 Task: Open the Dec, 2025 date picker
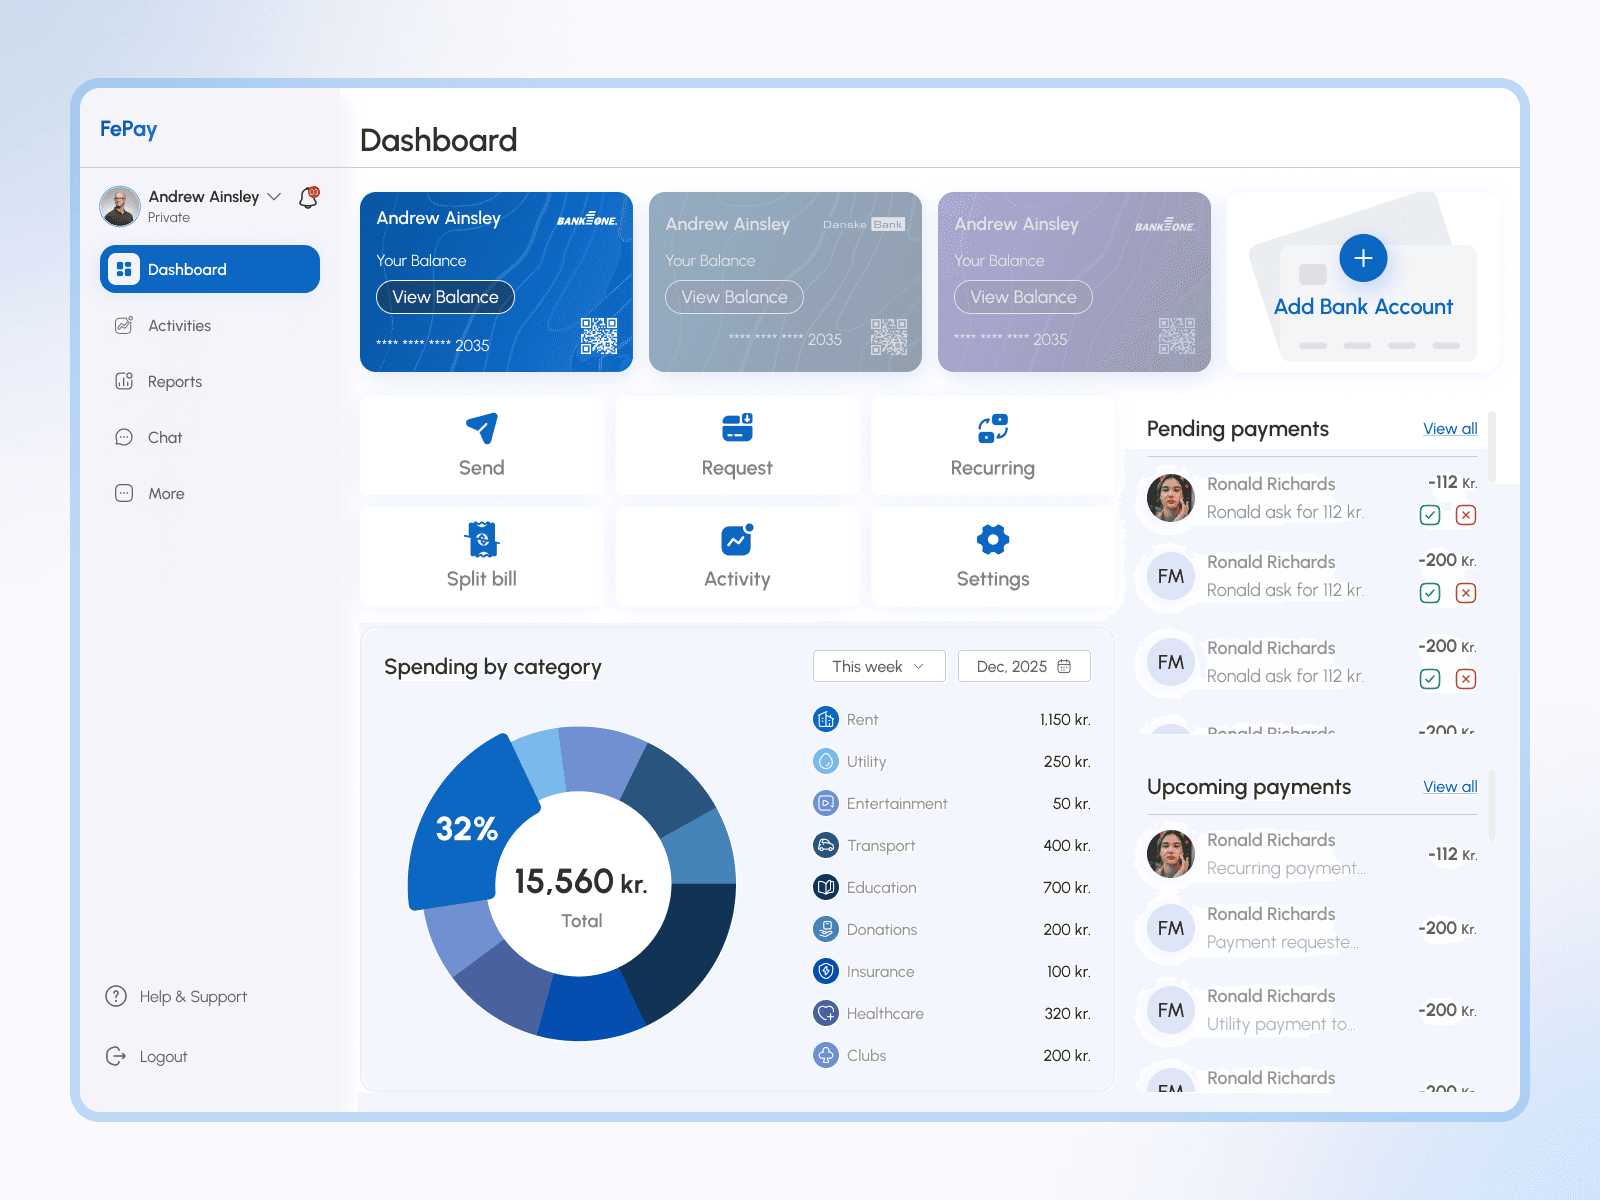click(1024, 666)
